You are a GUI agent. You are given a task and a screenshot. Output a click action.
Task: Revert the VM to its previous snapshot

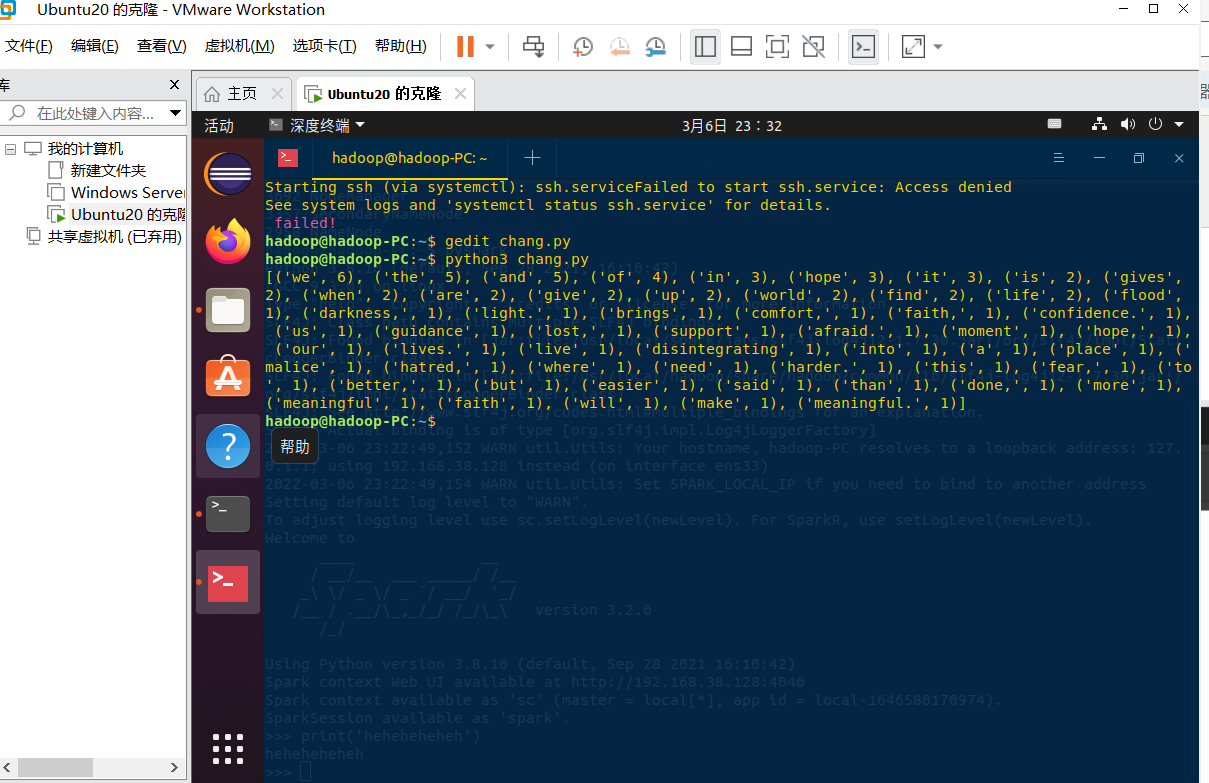pos(619,46)
